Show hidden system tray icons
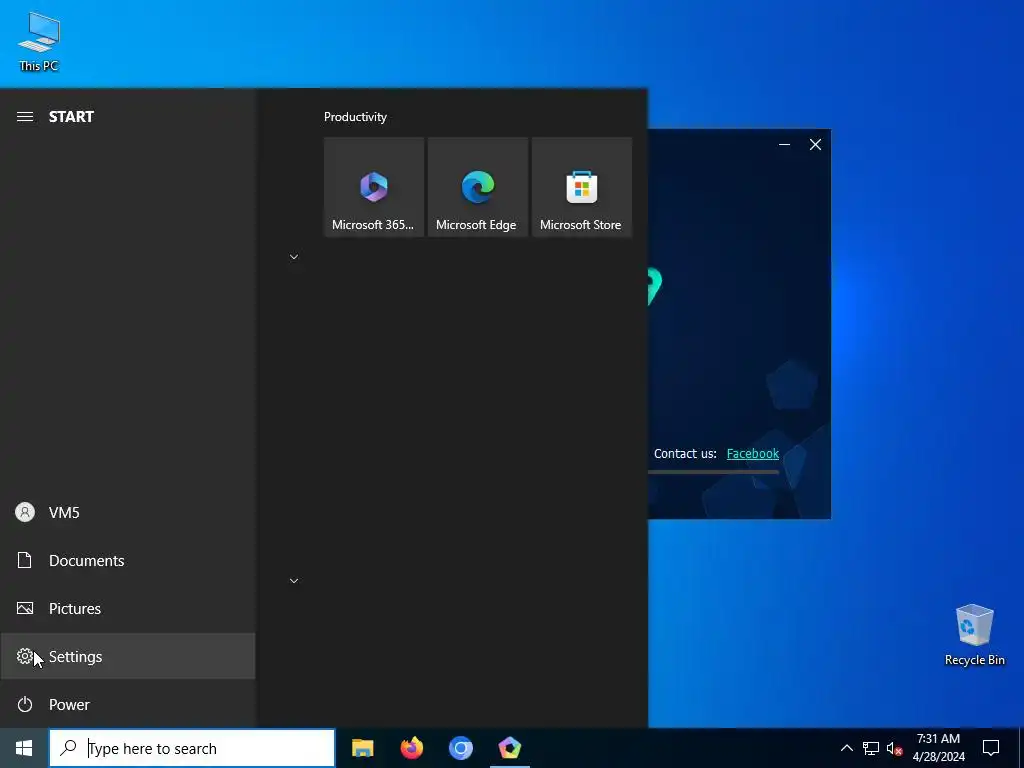This screenshot has height=768, width=1024. (x=846, y=748)
